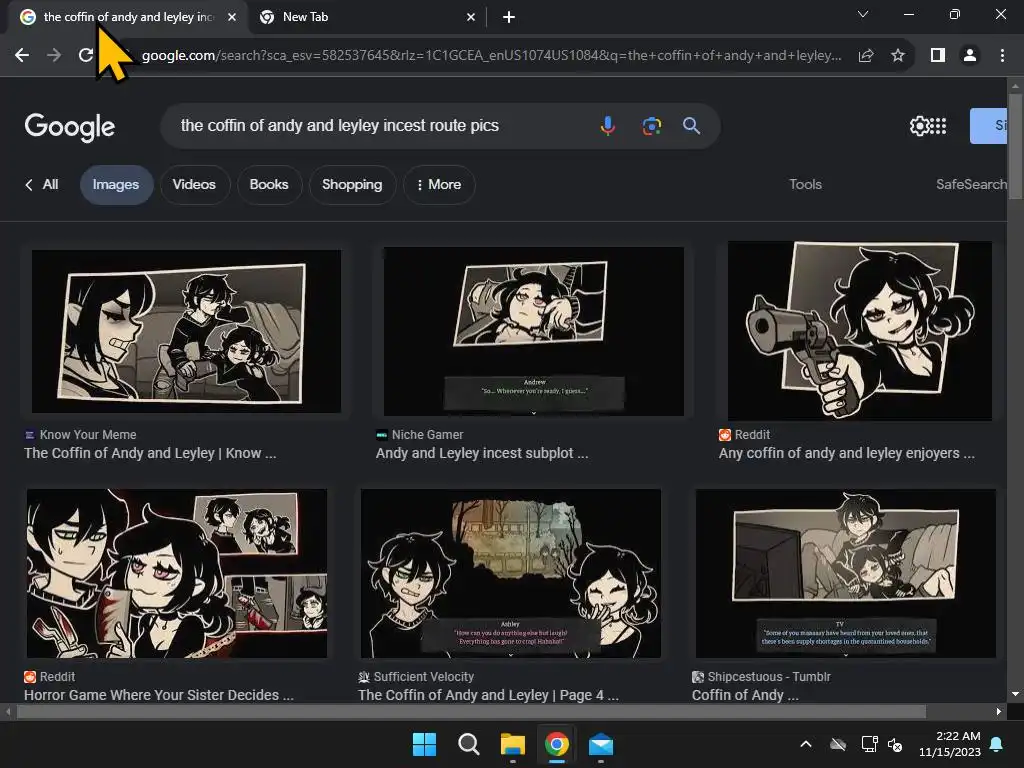Screen dimensions: 1024x768
Task: Open the Reddit revolver image thumbnail
Action: click(859, 331)
